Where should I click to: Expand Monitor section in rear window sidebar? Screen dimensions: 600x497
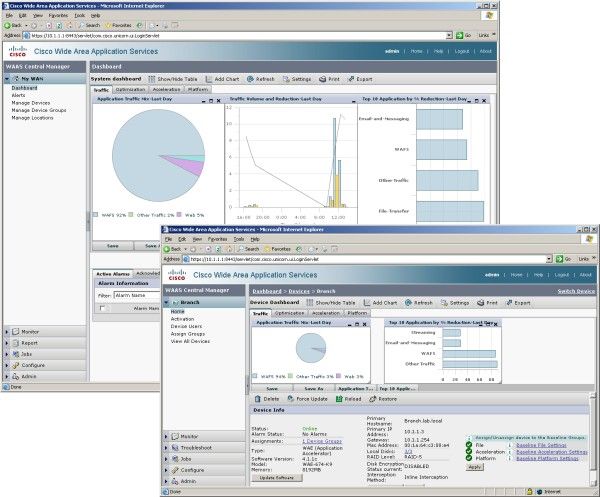pos(45,332)
